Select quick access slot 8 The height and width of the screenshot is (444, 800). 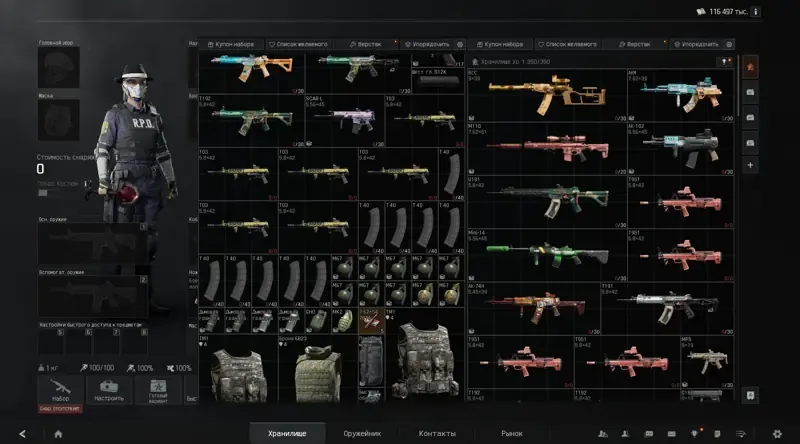click(x=135, y=342)
